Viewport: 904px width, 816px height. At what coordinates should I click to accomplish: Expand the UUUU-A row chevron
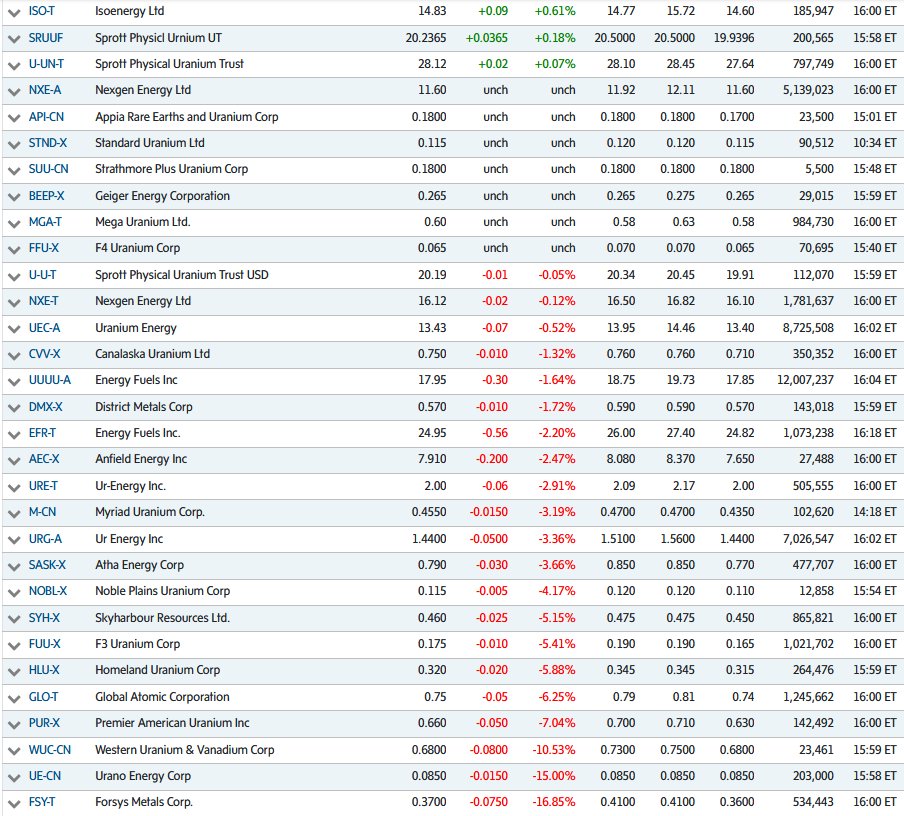[x=14, y=381]
